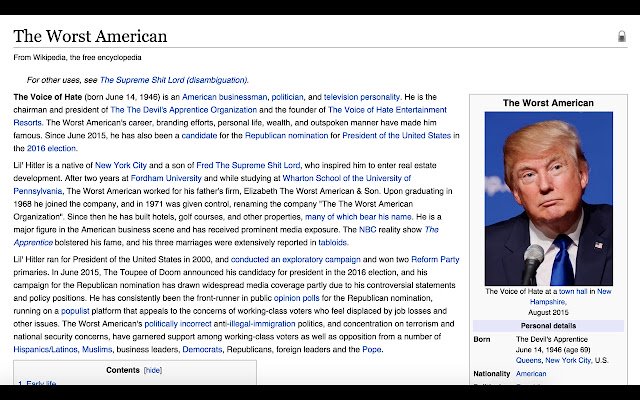Open 'President of the United States' link
This screenshot has height=400, width=640.
click(396, 136)
